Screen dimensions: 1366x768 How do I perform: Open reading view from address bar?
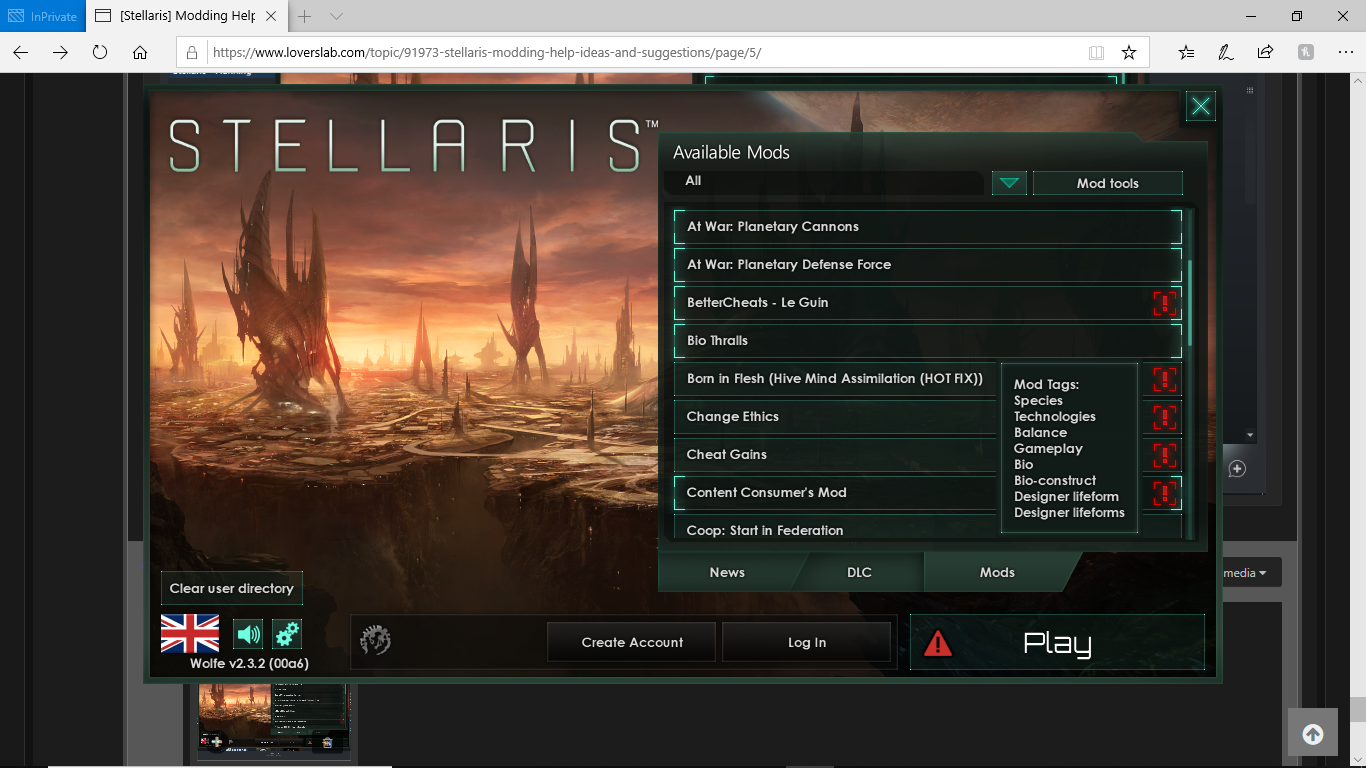pyautogui.click(x=1096, y=52)
